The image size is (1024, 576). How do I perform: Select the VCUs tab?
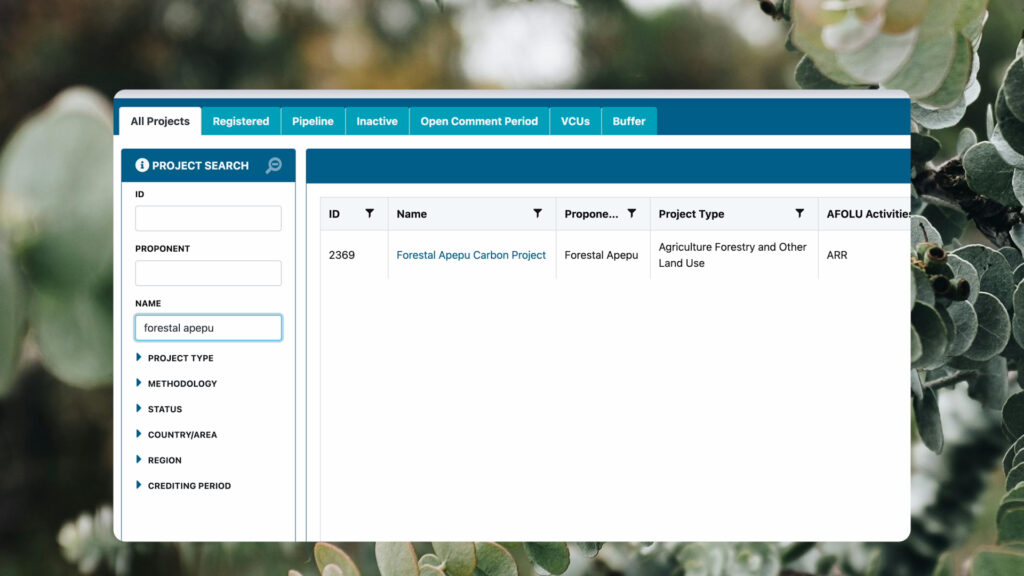[x=575, y=121]
